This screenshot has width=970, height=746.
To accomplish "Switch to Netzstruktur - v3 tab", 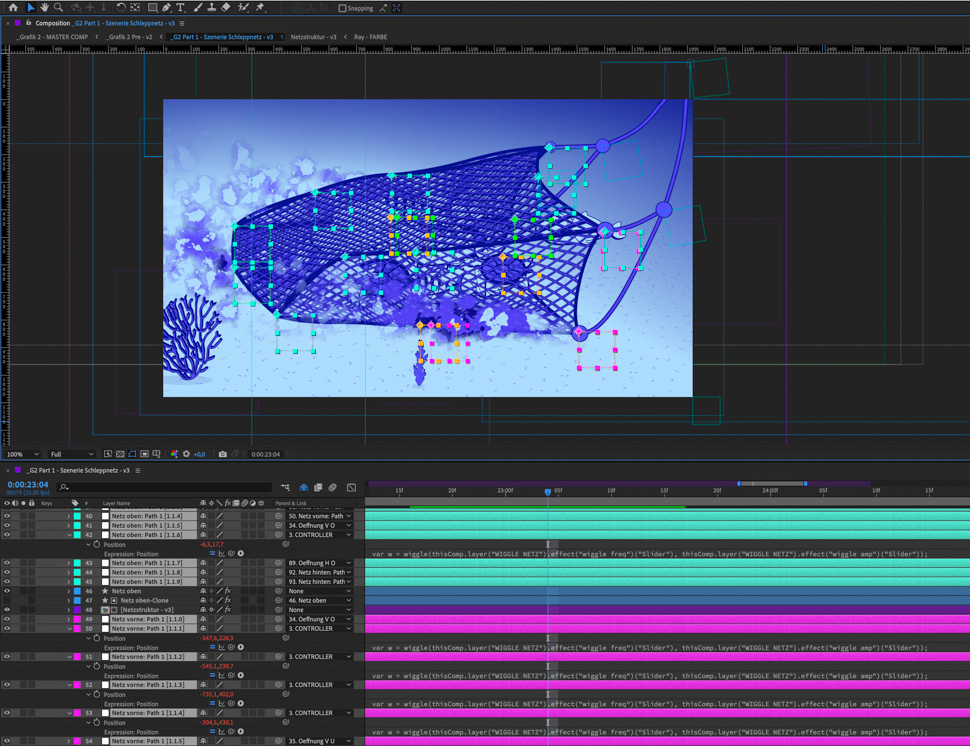I will [313, 37].
